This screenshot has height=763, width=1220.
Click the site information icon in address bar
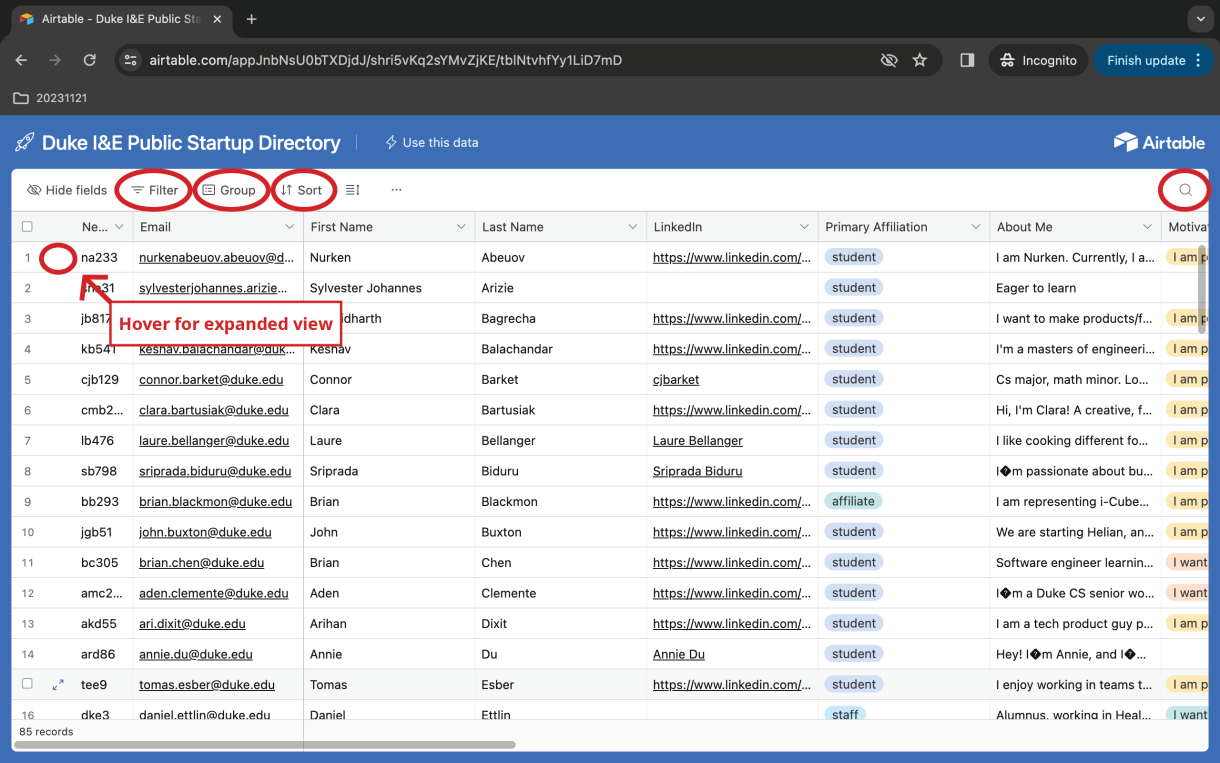coord(130,60)
